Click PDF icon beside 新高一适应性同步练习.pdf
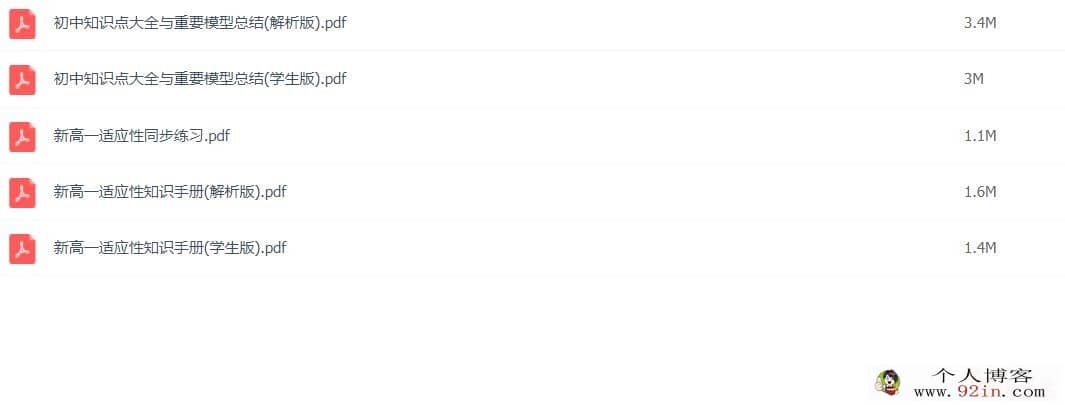 pyautogui.click(x=22, y=137)
